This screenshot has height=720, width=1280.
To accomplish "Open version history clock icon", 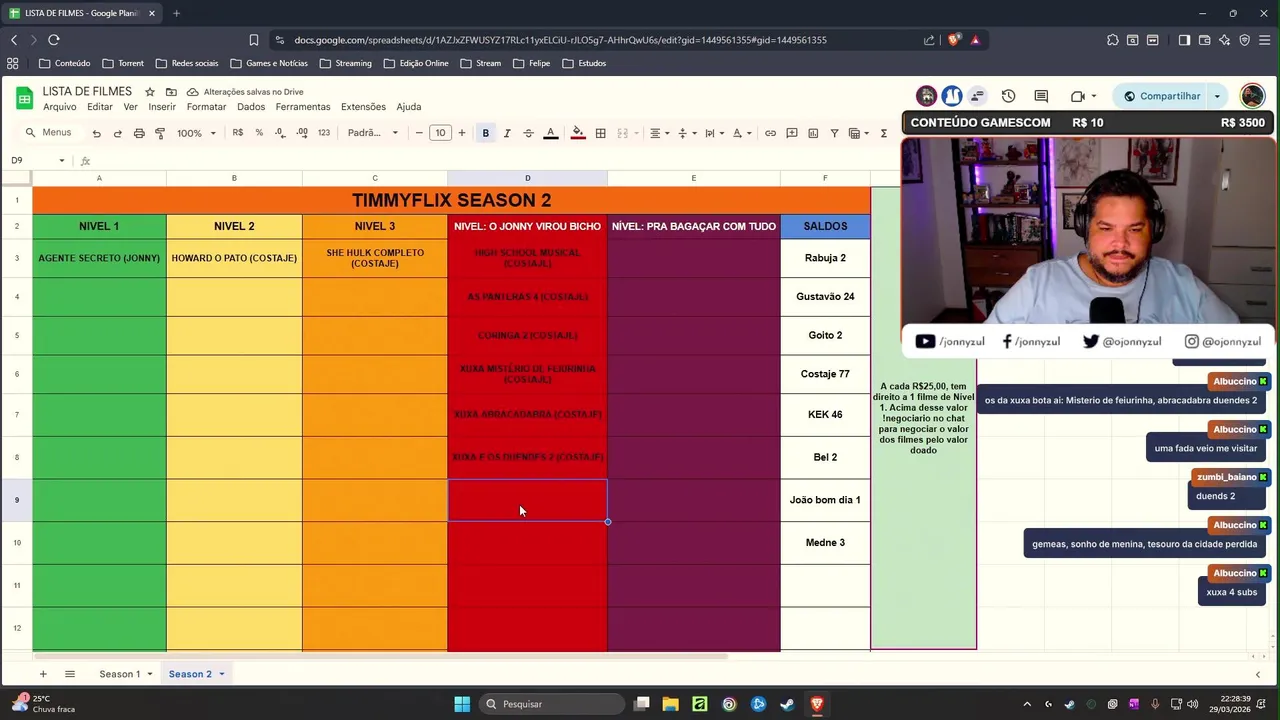I will (x=1008, y=96).
